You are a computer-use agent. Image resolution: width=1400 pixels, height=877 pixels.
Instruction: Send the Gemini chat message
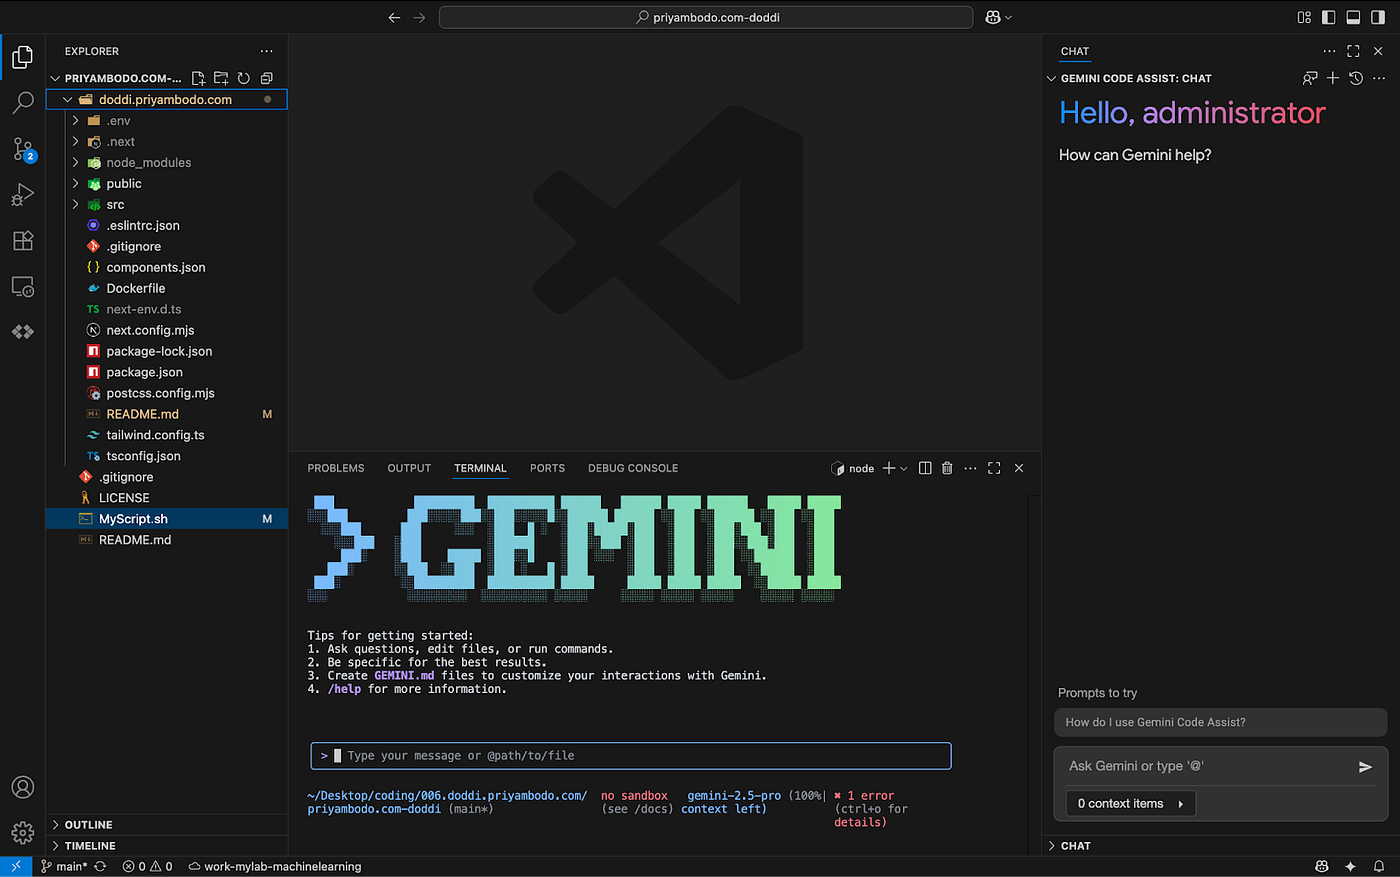1365,767
